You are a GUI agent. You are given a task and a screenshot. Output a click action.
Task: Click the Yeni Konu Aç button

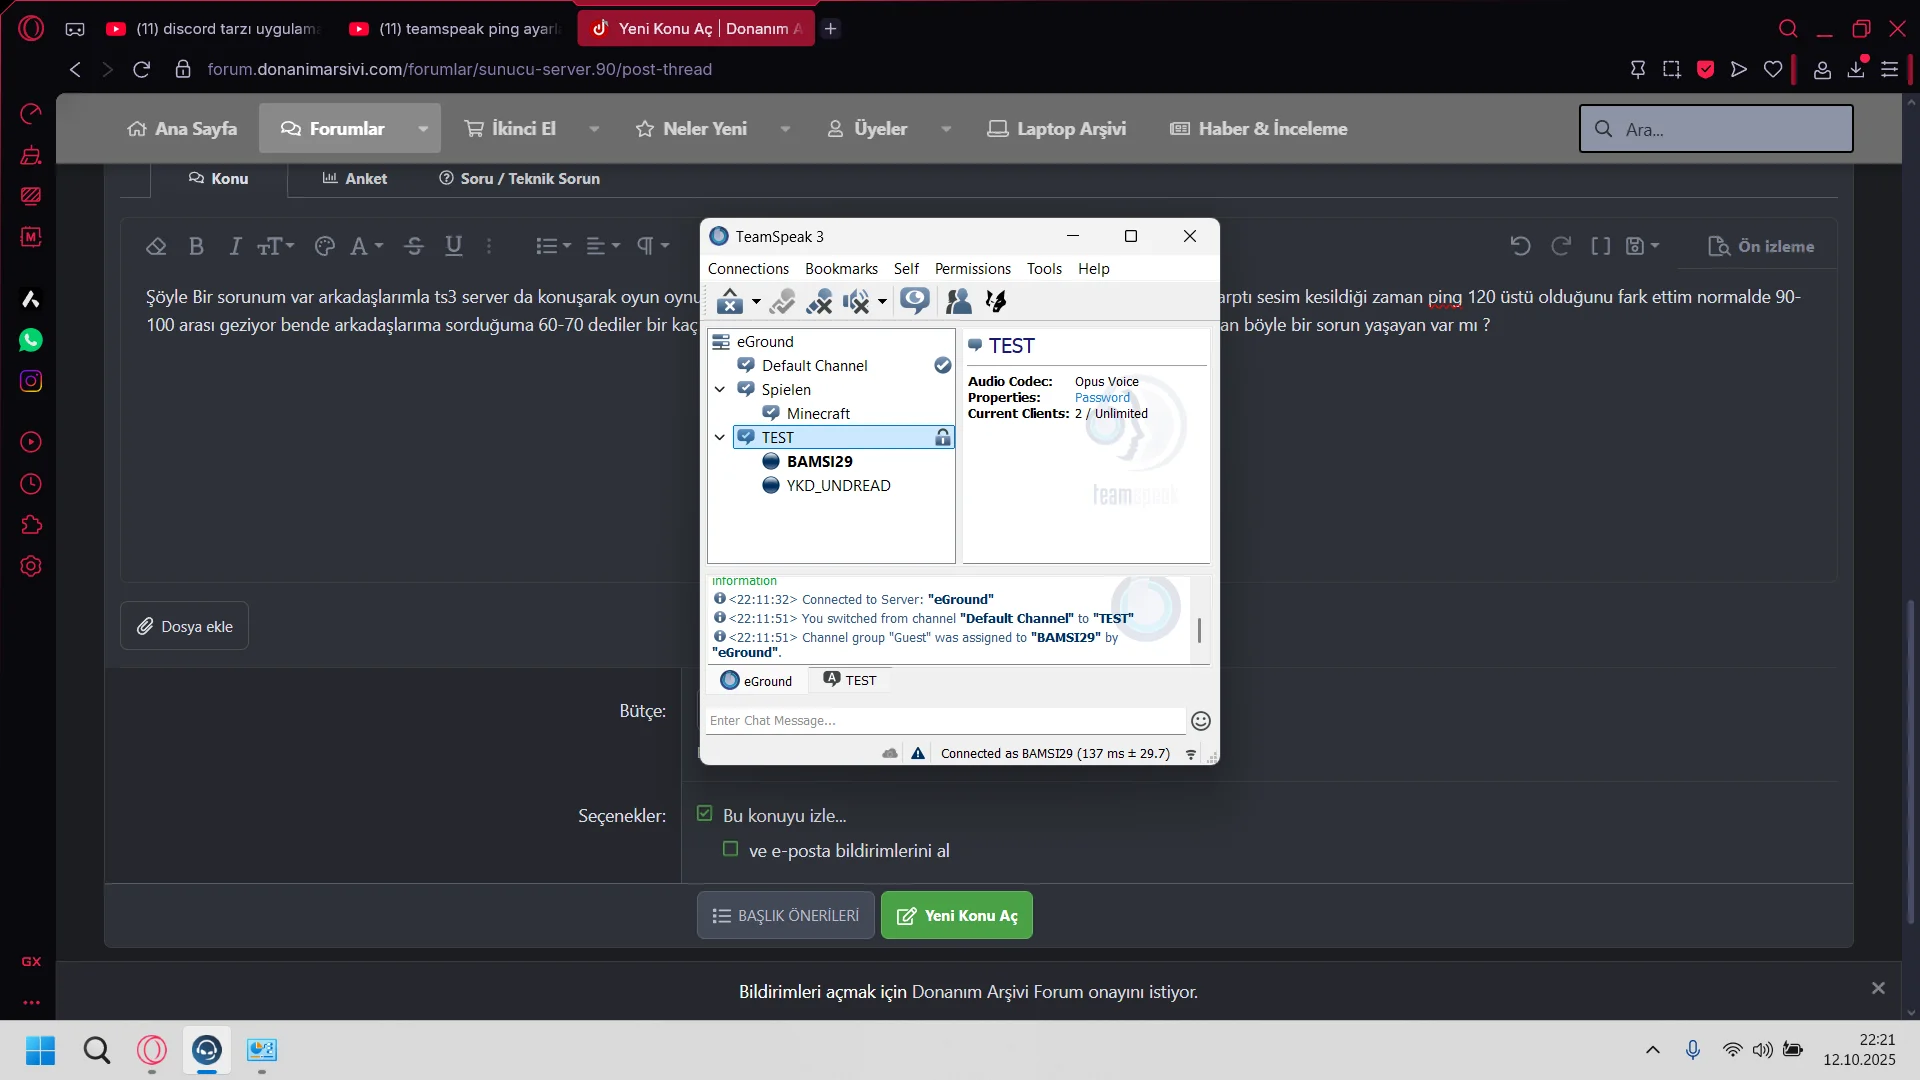pyautogui.click(x=957, y=916)
